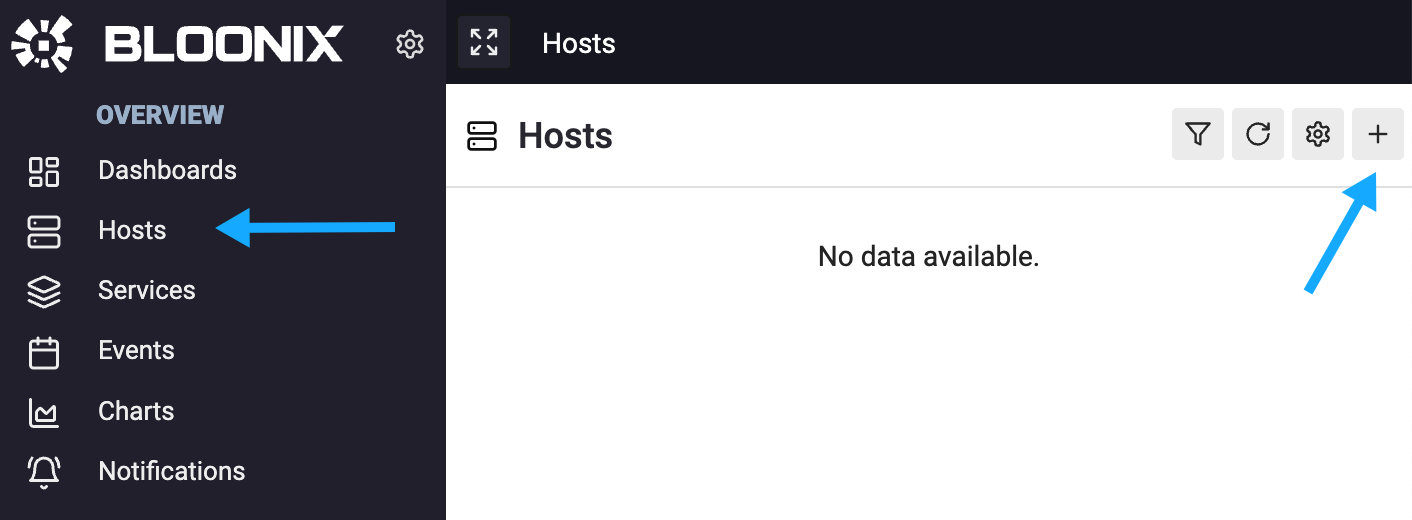Select Hosts in the sidebar menu
The width and height of the screenshot is (1412, 520).
132,230
